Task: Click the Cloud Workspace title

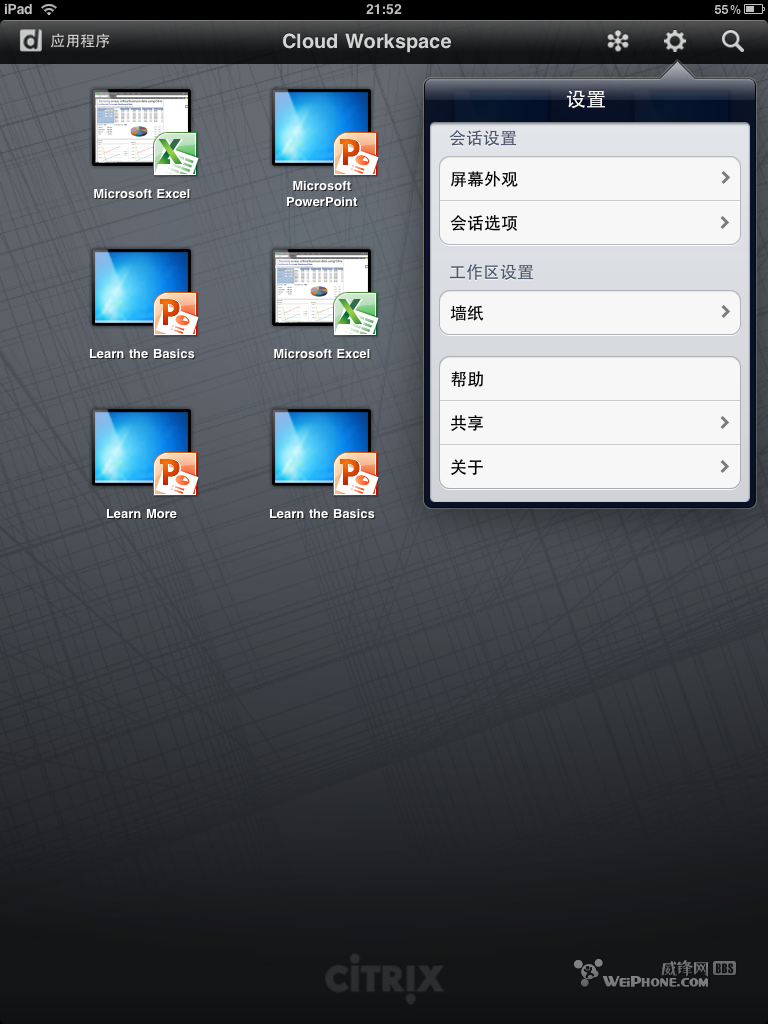Action: [366, 42]
